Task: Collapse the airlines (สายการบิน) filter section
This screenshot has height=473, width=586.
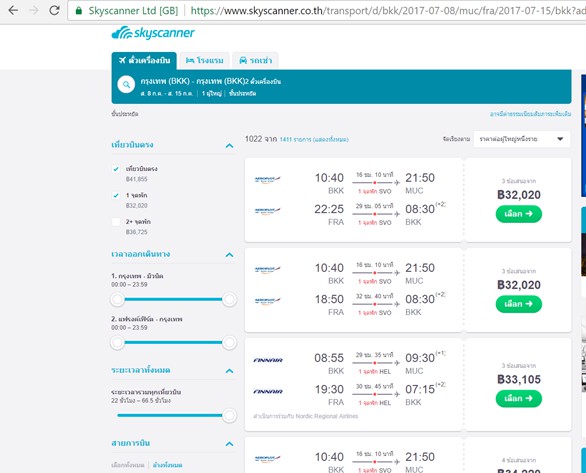Action: 229,444
